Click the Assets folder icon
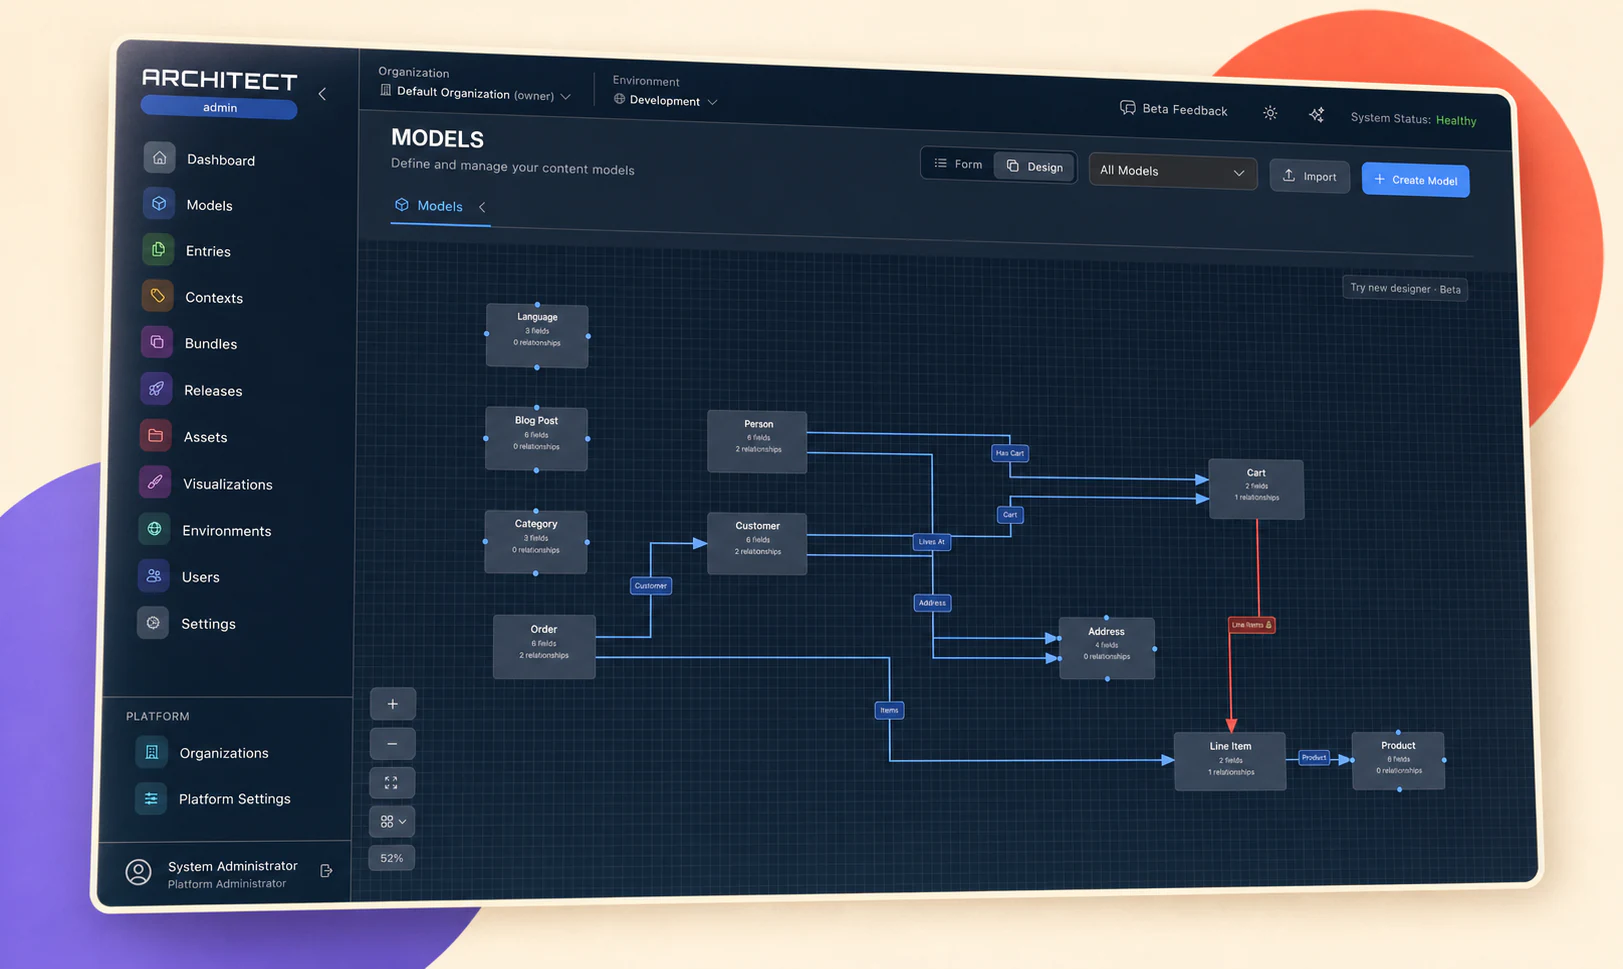This screenshot has width=1623, height=969. pos(155,436)
